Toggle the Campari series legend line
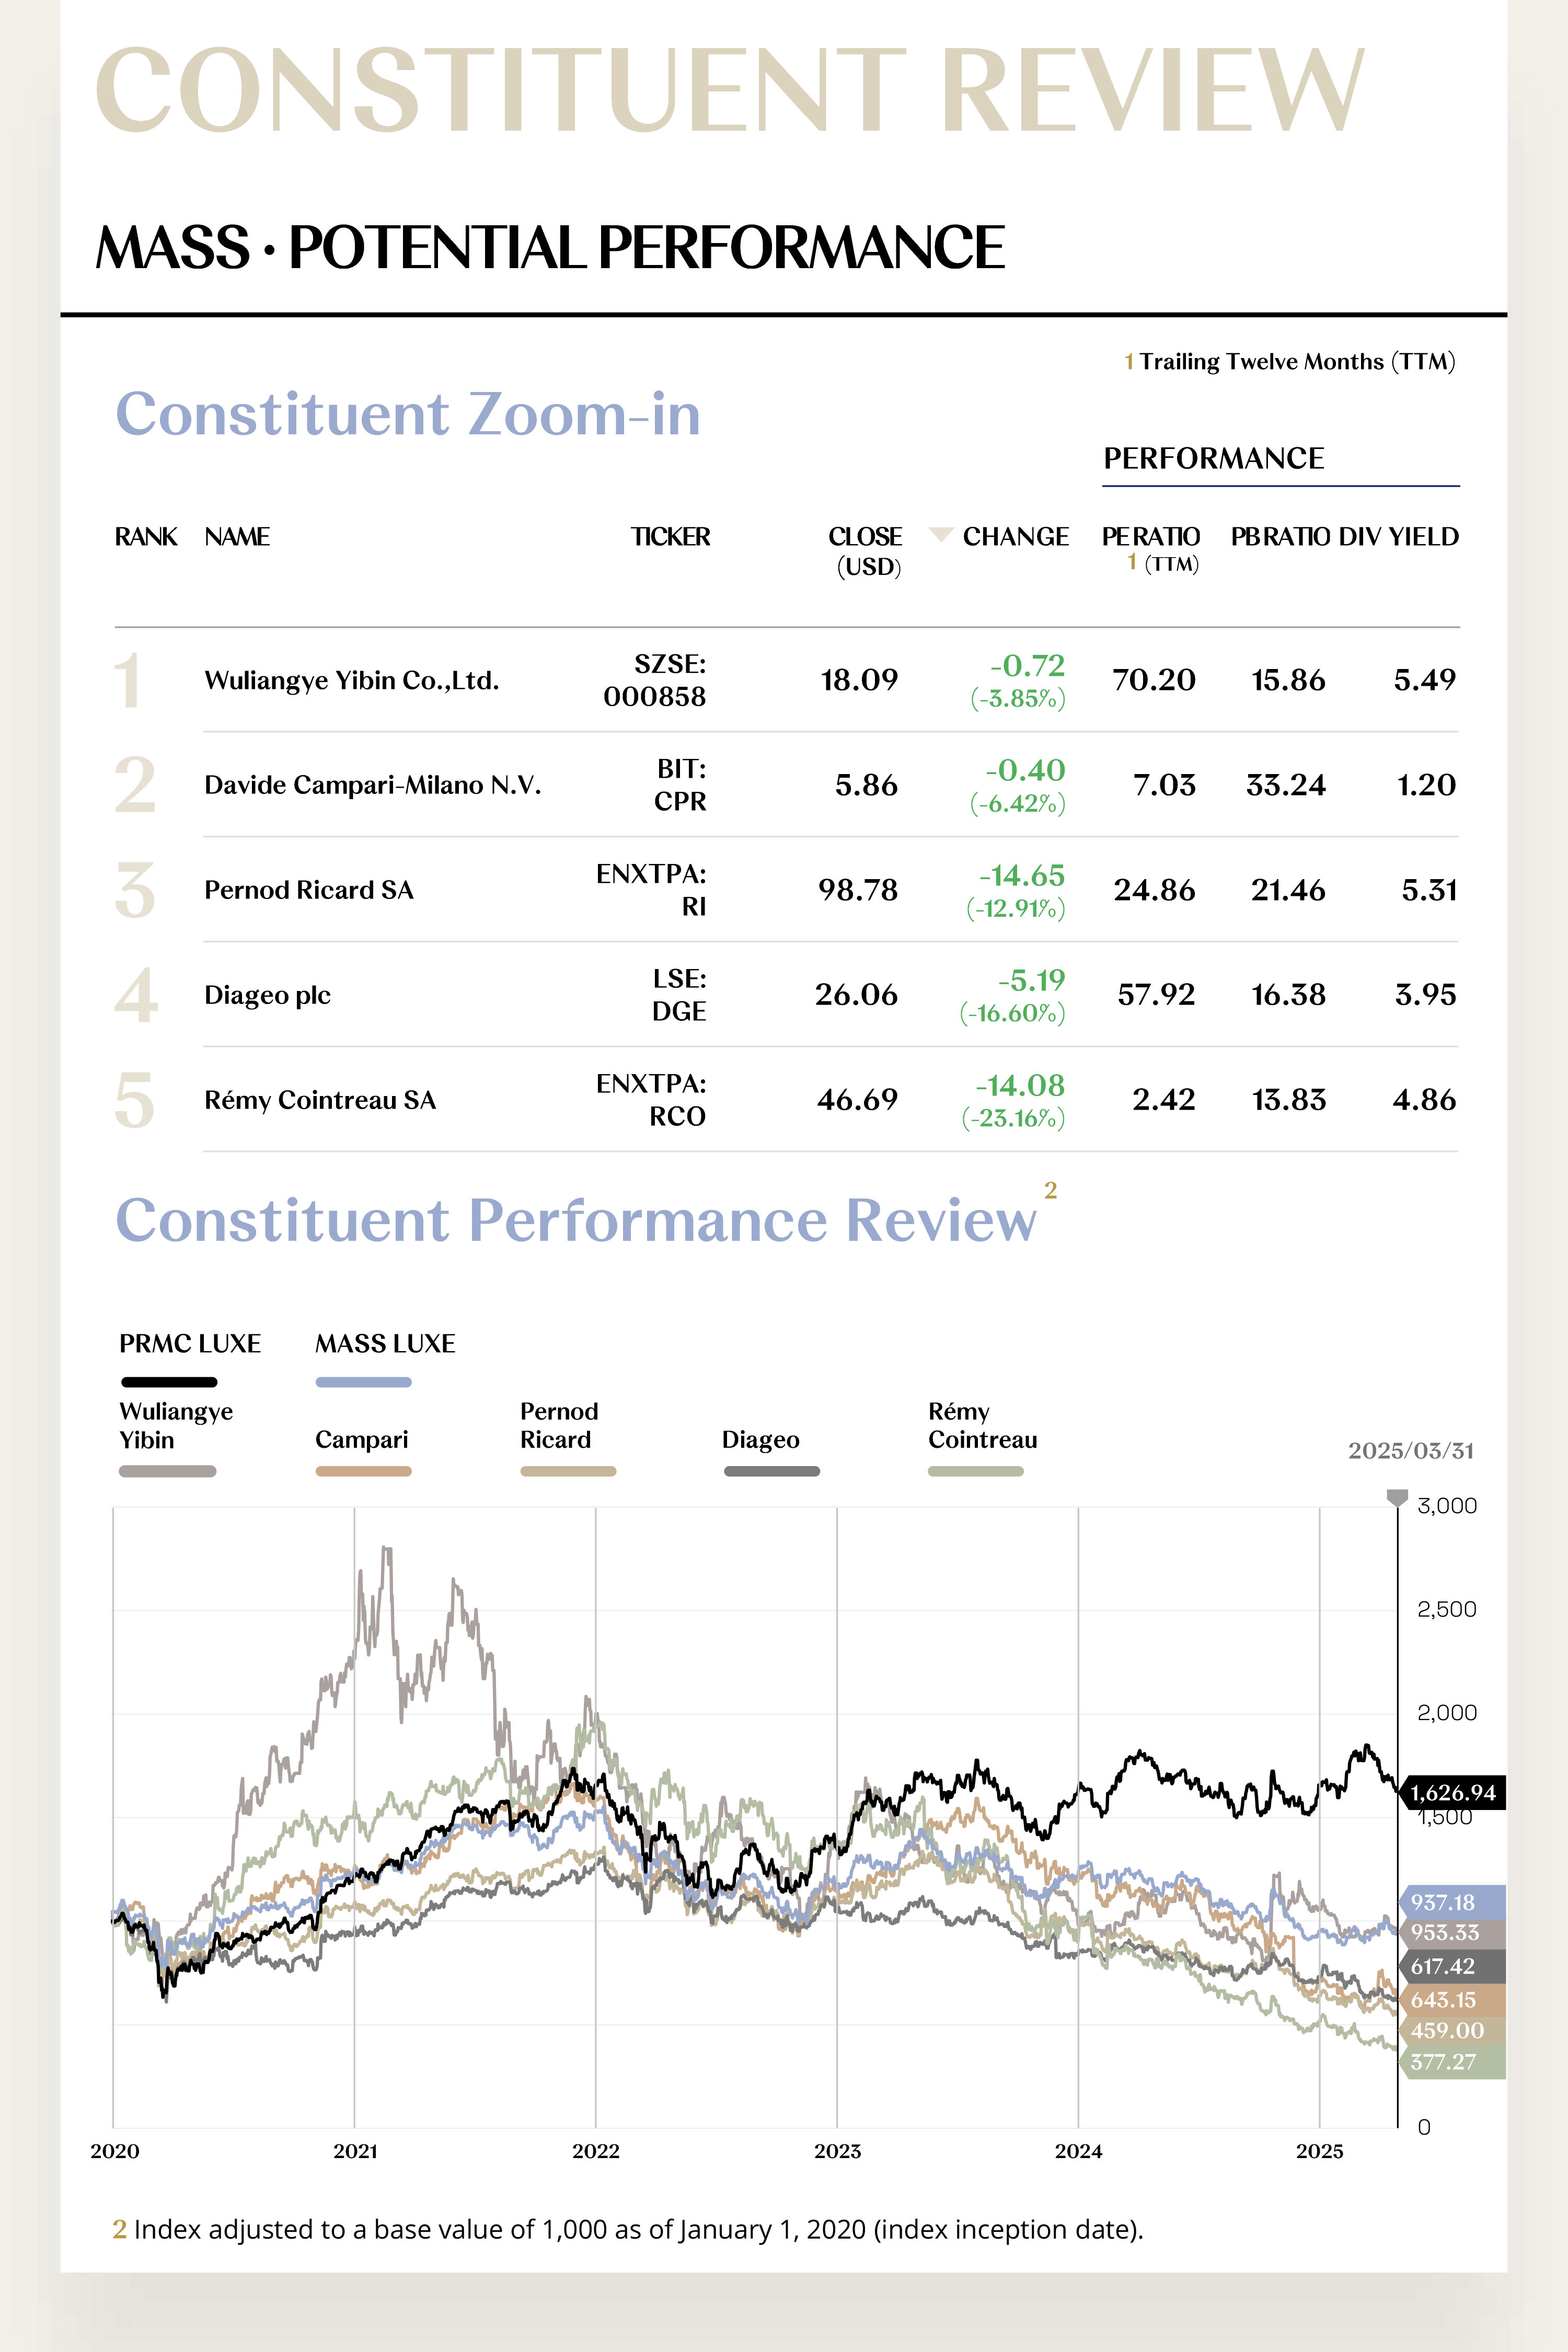1568x2352 pixels. point(363,1471)
